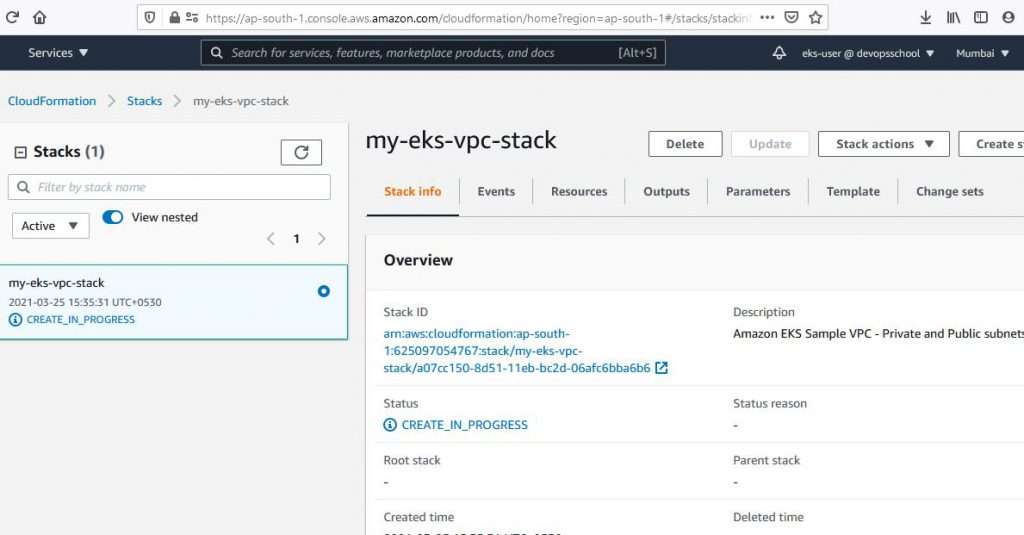1024x535 pixels.
Task: Click the Delete stack button
Action: pos(685,144)
